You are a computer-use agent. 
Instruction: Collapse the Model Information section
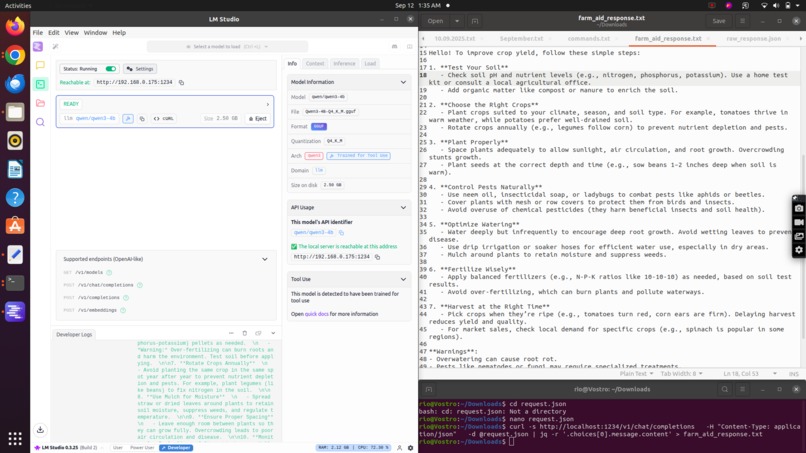click(x=403, y=82)
